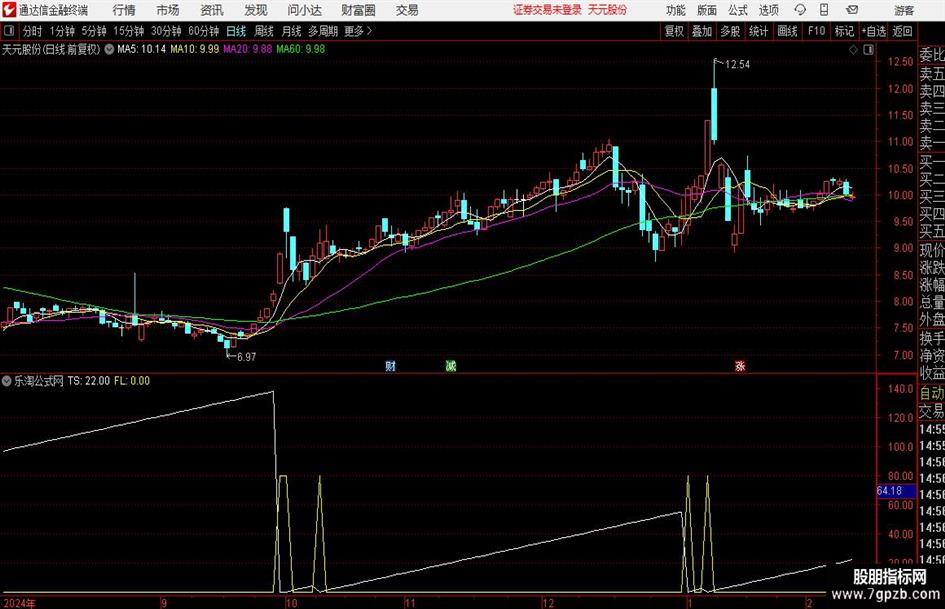Expand the dropdown arrow beside 乐淘公式网 indicator
This screenshot has height=609, width=945.
7,381
